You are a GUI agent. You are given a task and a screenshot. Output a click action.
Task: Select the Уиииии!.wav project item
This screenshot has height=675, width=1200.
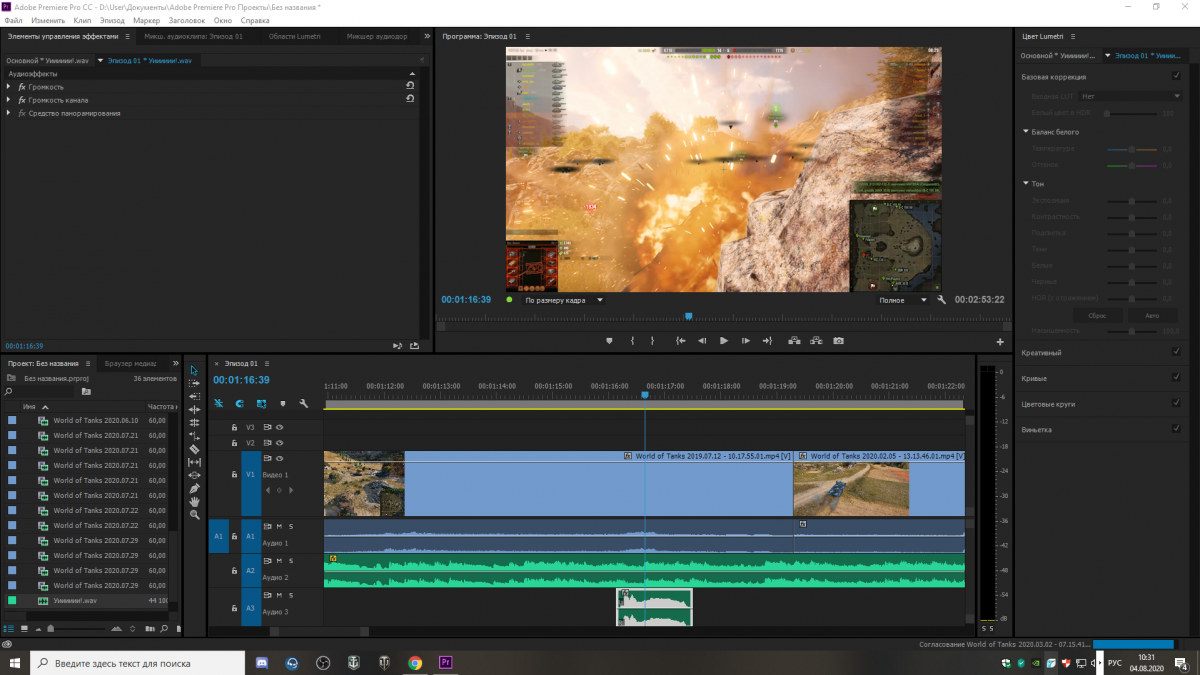75,601
